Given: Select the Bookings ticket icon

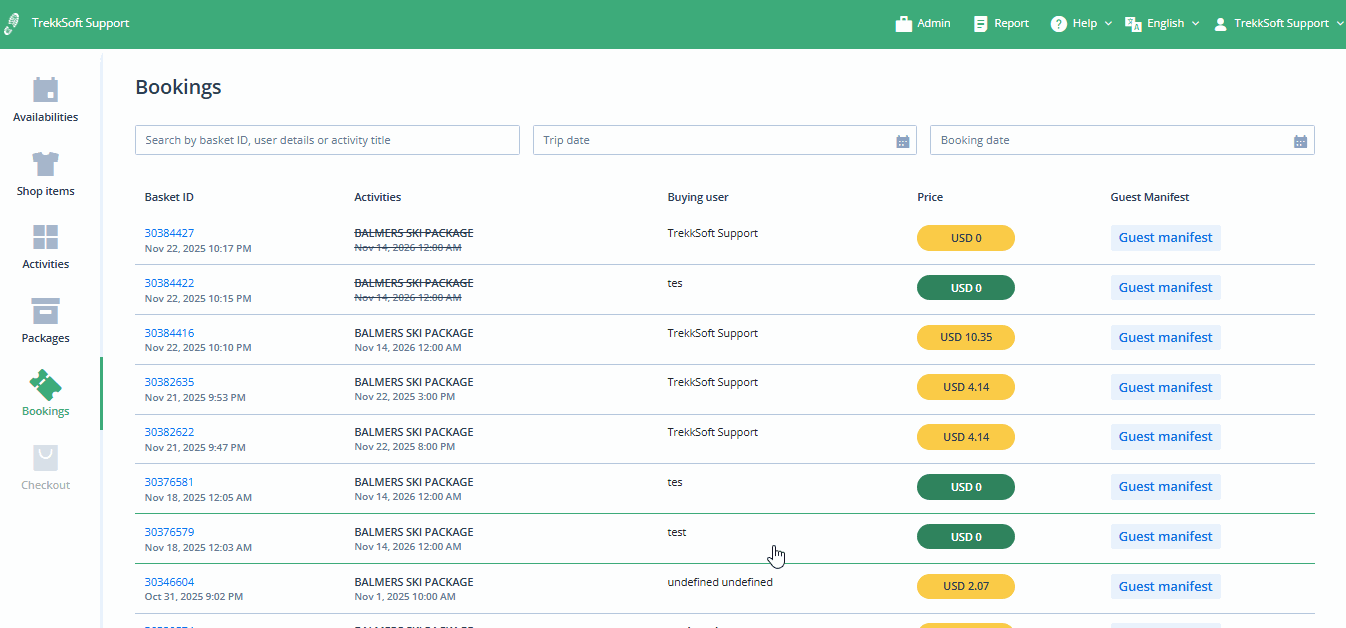Looking at the screenshot, I should point(46,384).
